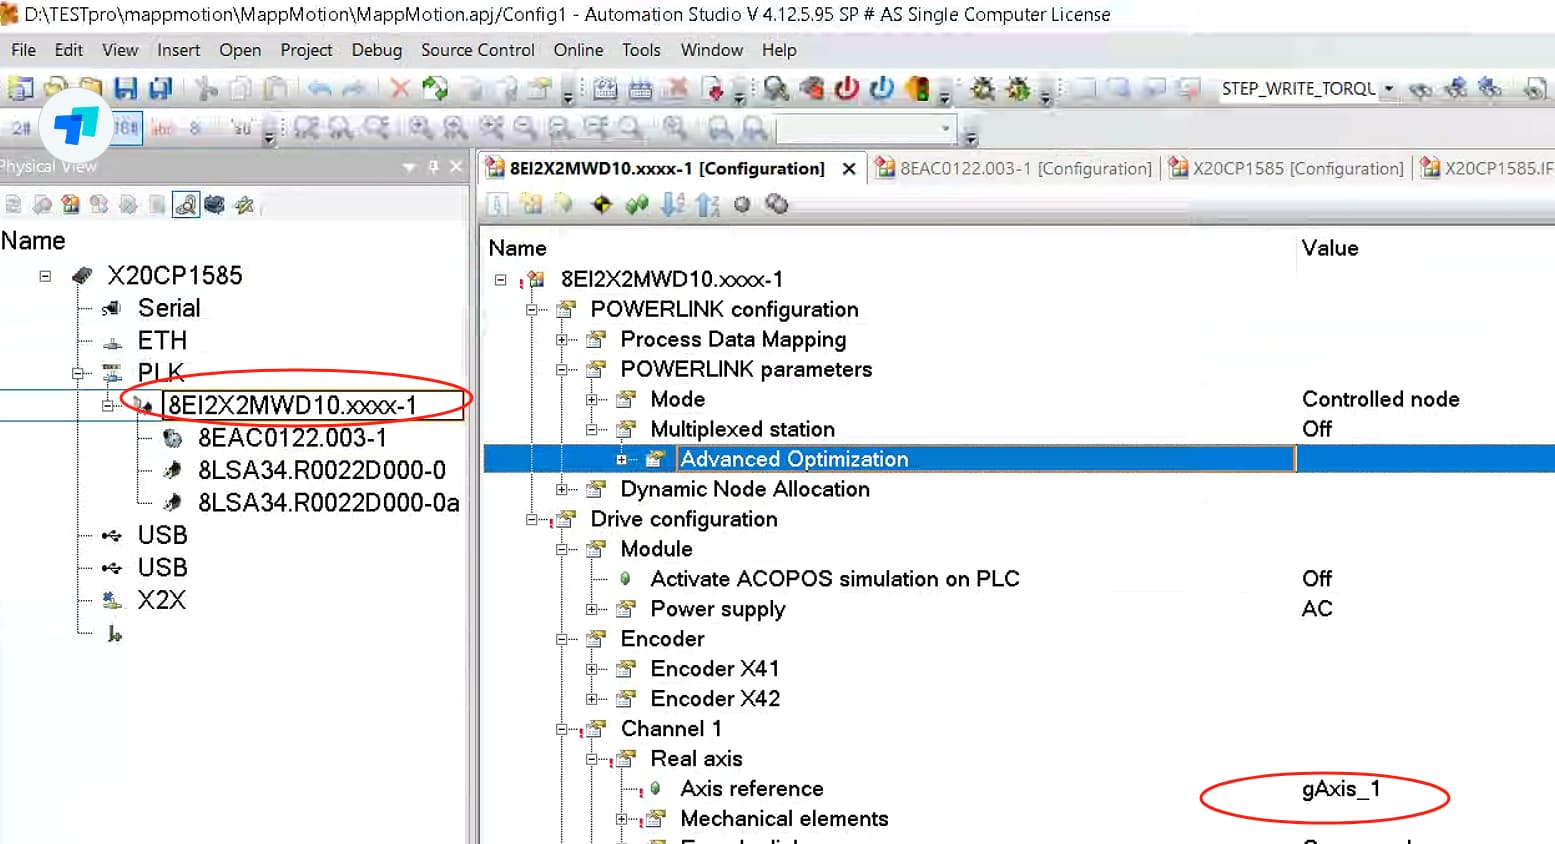This screenshot has height=844, width=1555.
Task: Click the colored grid icon in Physical View toolbar
Action: click(x=70, y=205)
